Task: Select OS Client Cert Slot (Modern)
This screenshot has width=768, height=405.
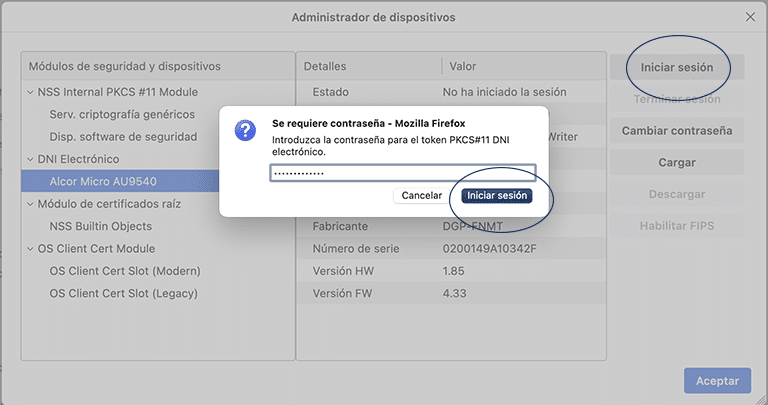Action: (x=125, y=271)
